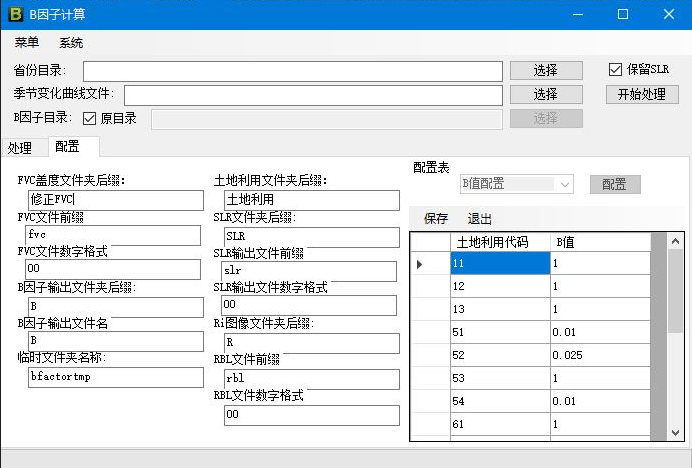
Task: Click the 临时文件夹名称 field with bfactortmp
Action: tap(116, 377)
